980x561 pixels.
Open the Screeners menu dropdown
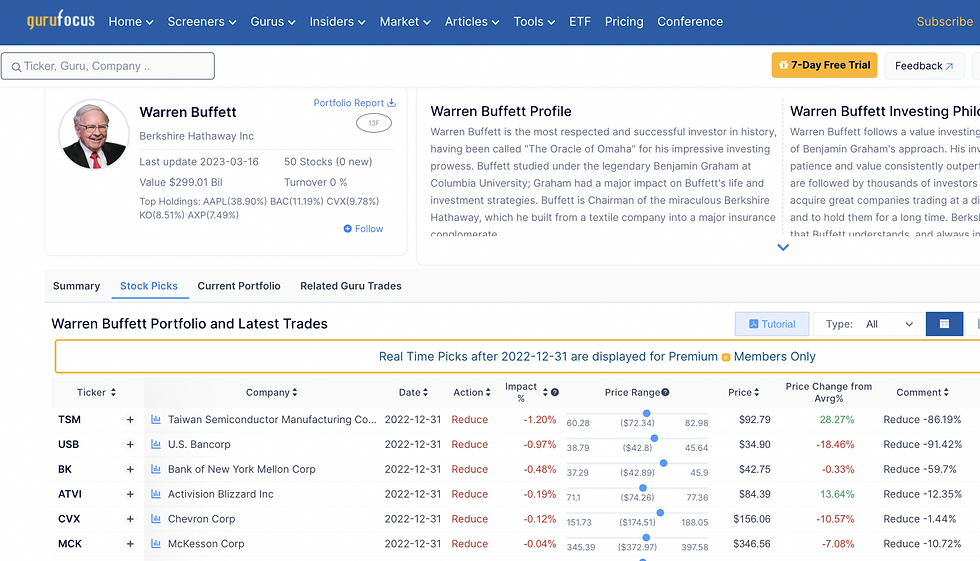[x=202, y=22]
